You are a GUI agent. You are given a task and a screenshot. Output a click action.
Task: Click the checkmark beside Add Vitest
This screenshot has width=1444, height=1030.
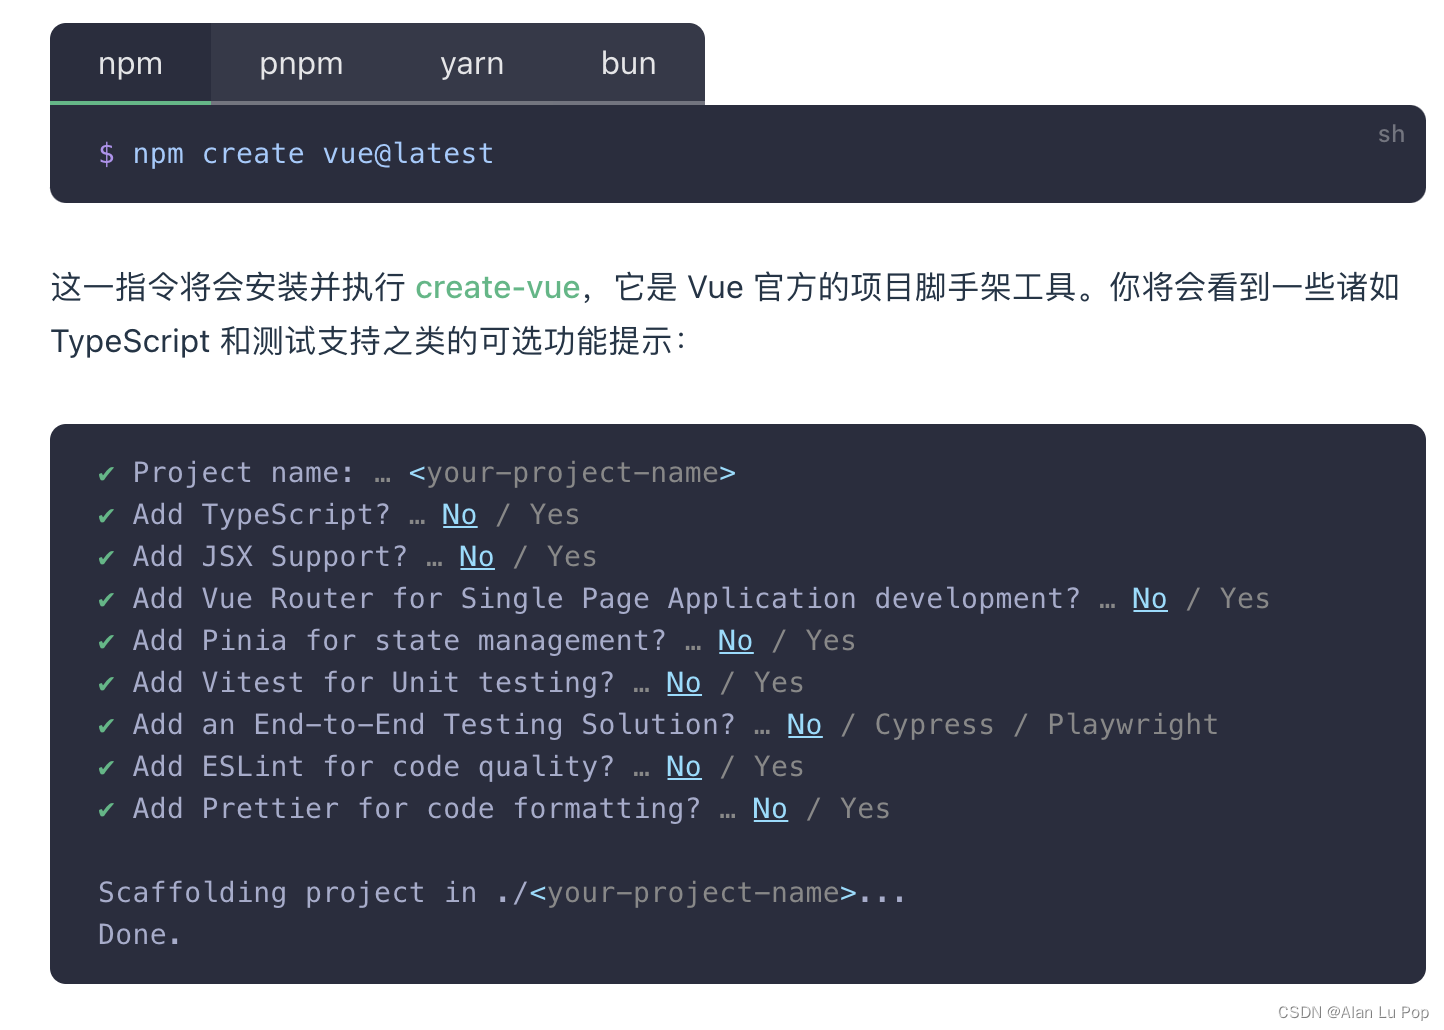(106, 682)
